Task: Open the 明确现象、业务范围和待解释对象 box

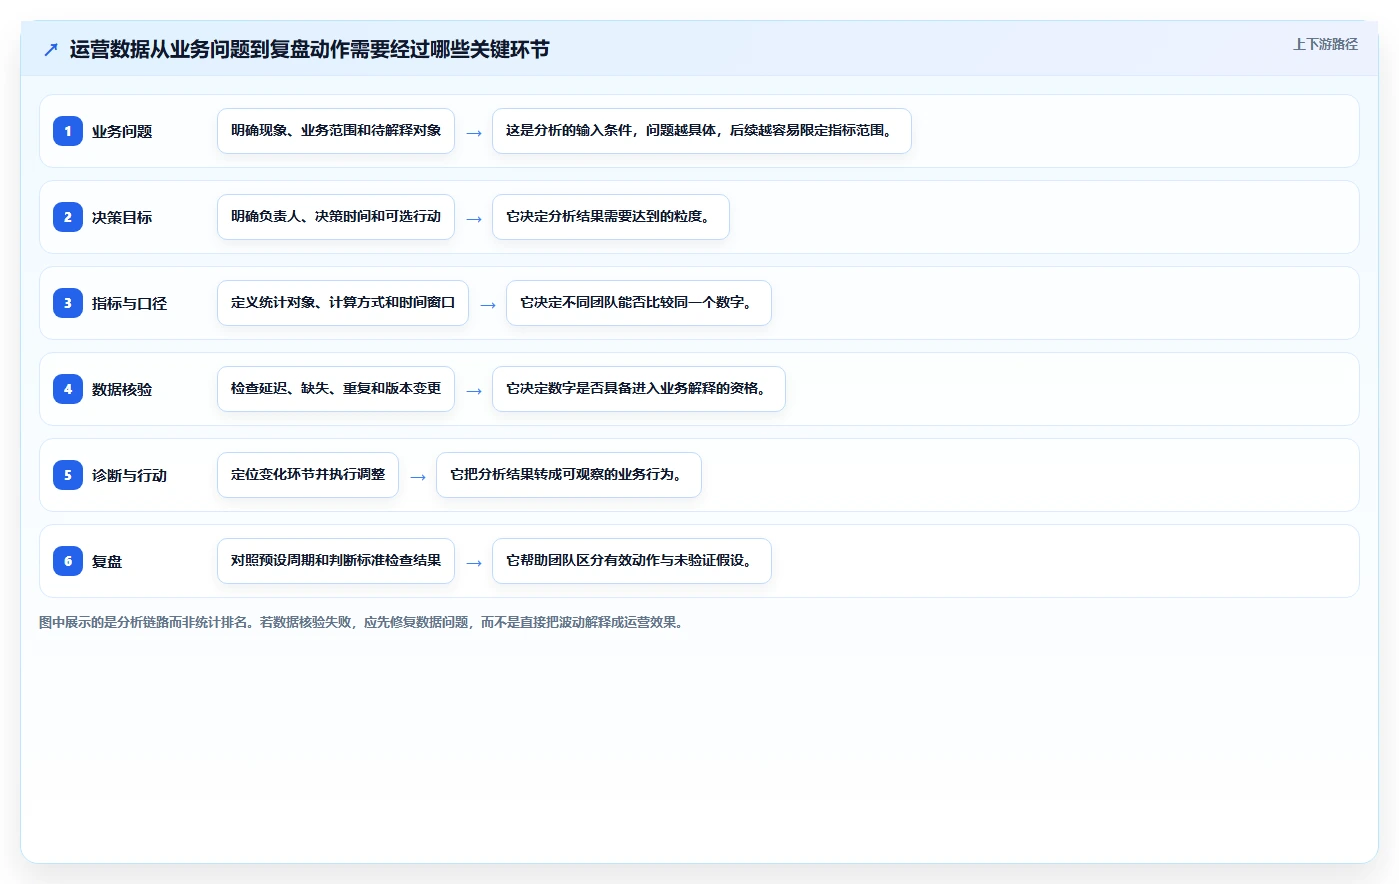Action: (x=336, y=131)
